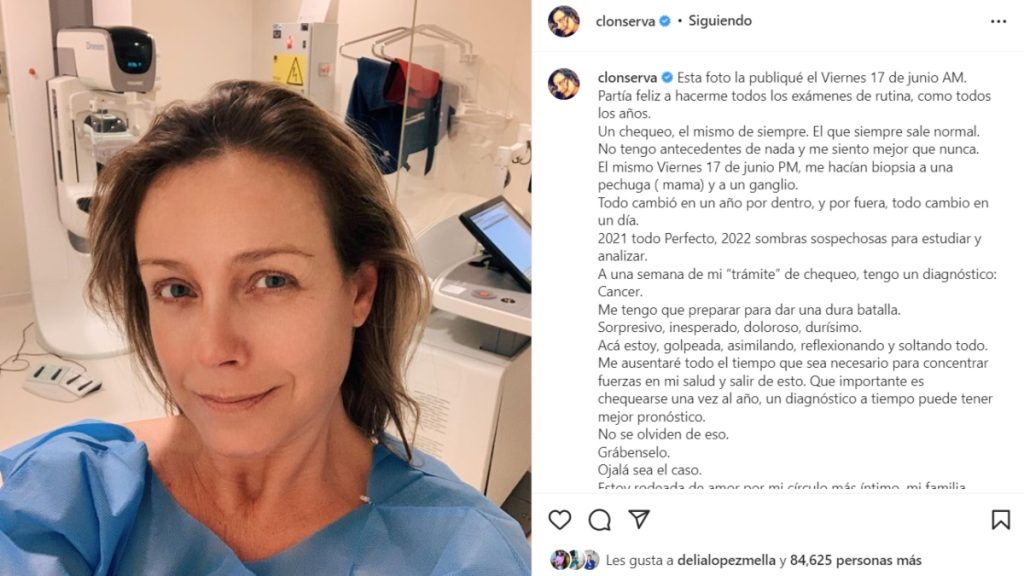Open comments with speech bubble icon

(x=600, y=520)
